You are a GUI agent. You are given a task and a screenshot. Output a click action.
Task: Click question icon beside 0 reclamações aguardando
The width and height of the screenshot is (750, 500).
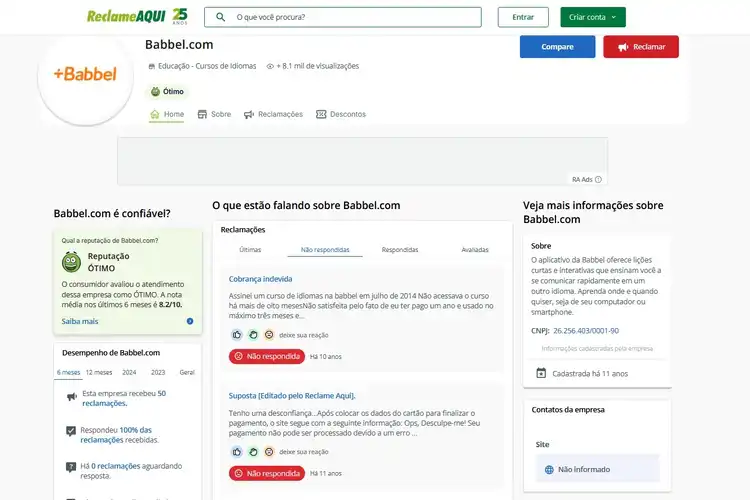coord(71,467)
